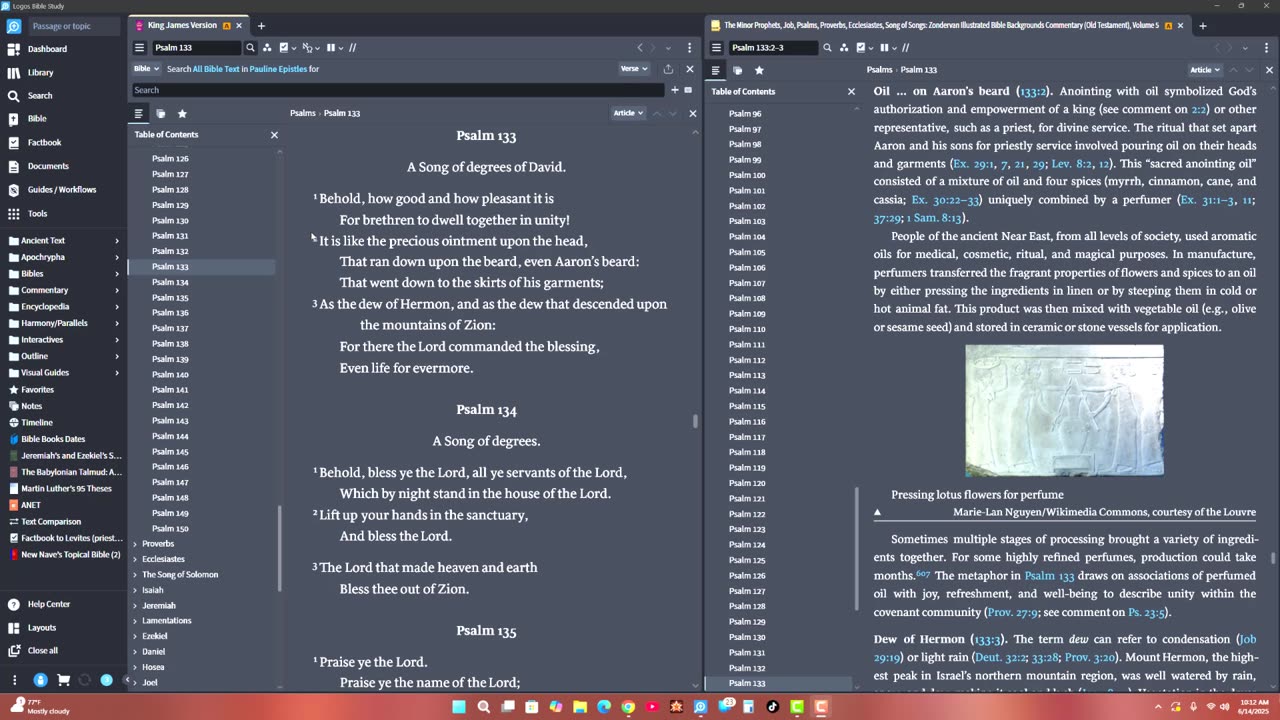Screen dimensions: 1280x720
Task: Click the KJV text vertical scrollbar thumb
Action: (696, 421)
